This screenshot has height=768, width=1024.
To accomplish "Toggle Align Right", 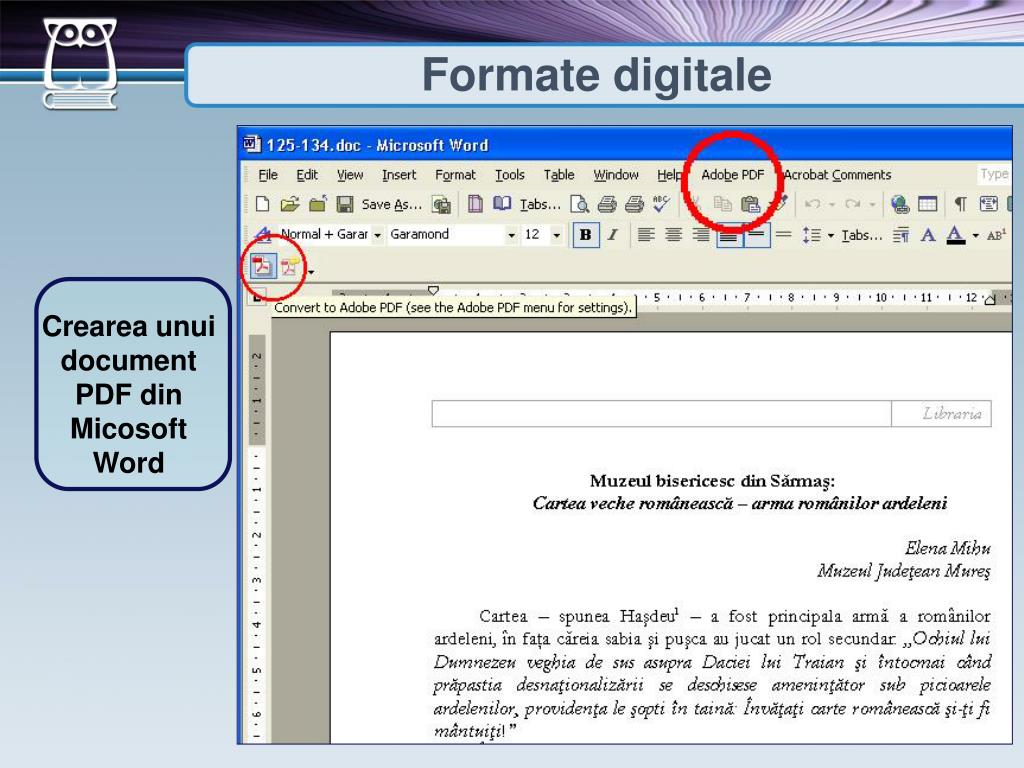I will [701, 234].
